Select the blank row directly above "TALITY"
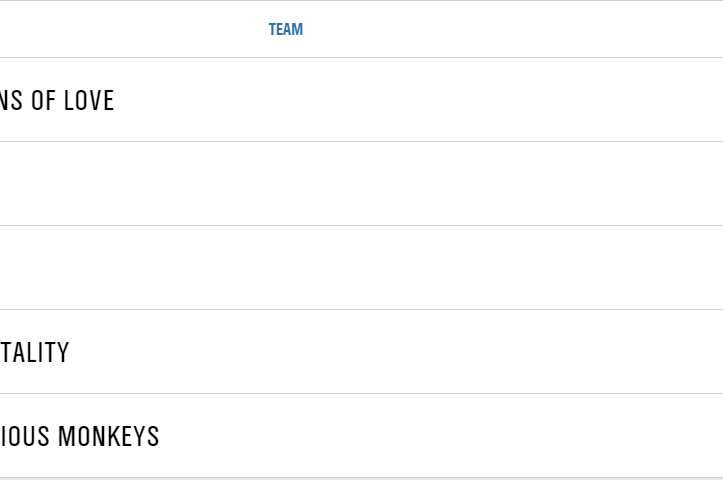 tap(360, 268)
